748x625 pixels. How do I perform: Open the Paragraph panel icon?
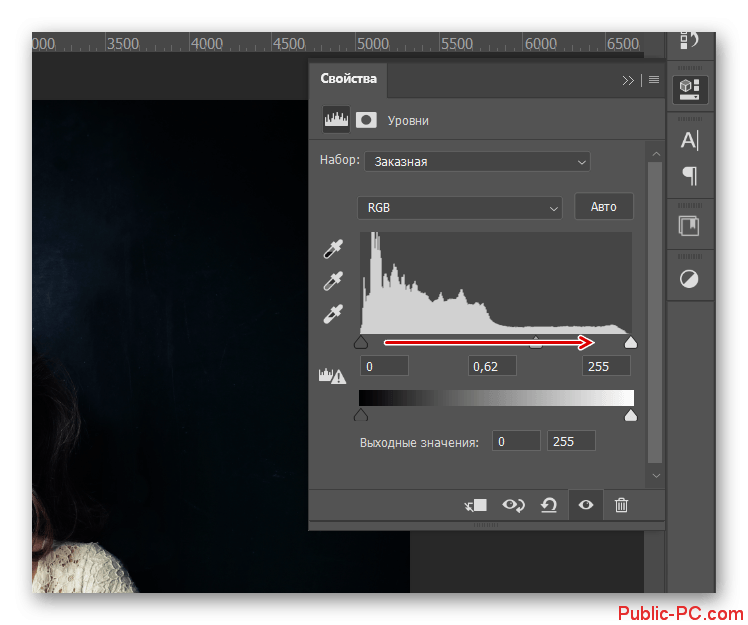(x=690, y=176)
